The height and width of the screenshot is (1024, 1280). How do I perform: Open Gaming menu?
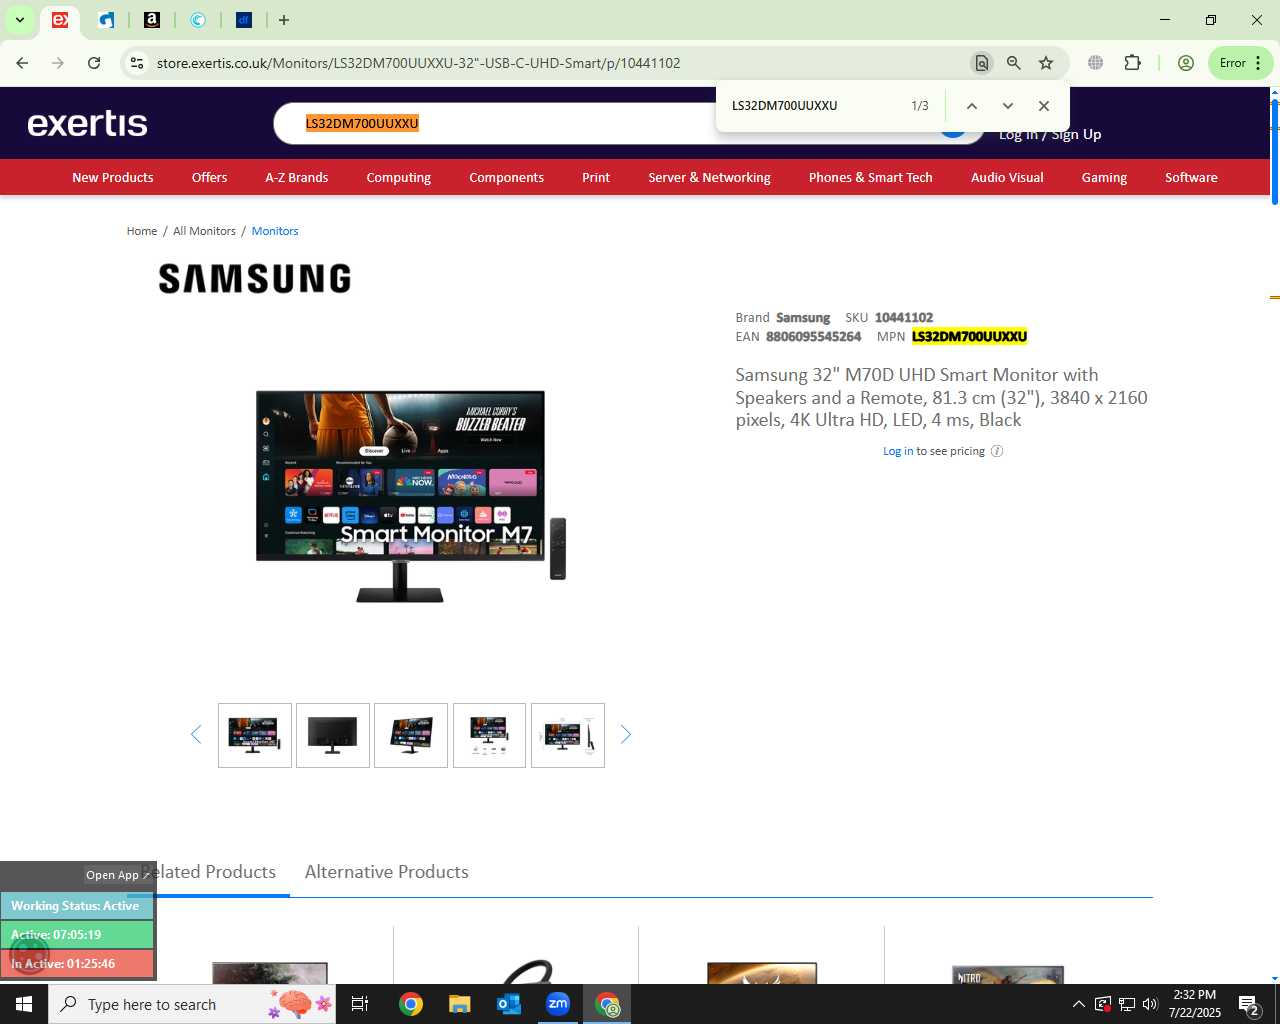point(1104,177)
